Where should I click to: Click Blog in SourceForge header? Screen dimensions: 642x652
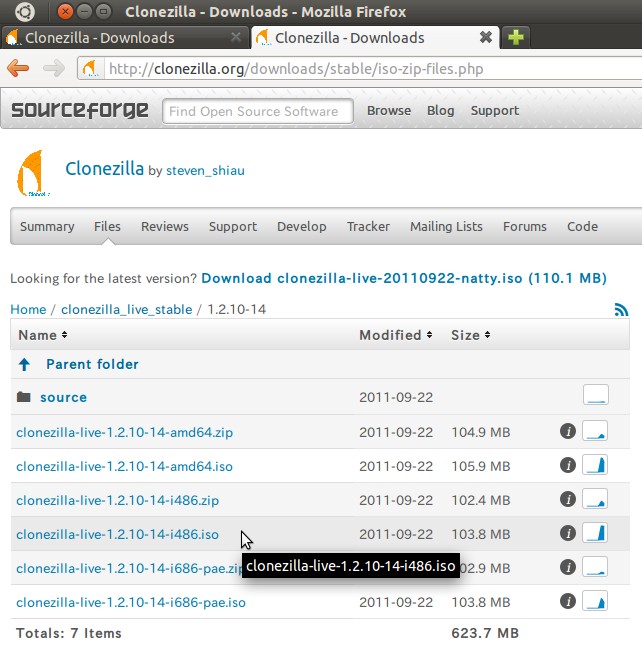tap(440, 111)
